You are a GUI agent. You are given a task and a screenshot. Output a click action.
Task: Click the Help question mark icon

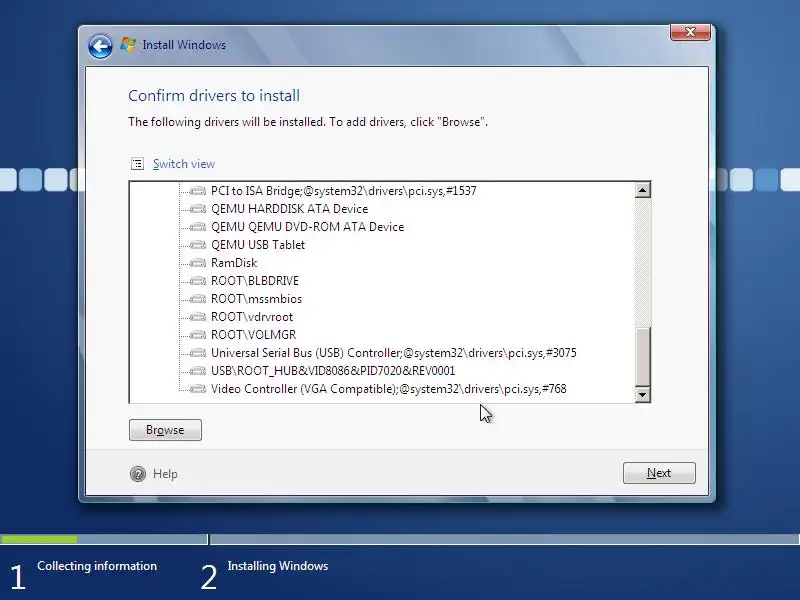point(138,474)
